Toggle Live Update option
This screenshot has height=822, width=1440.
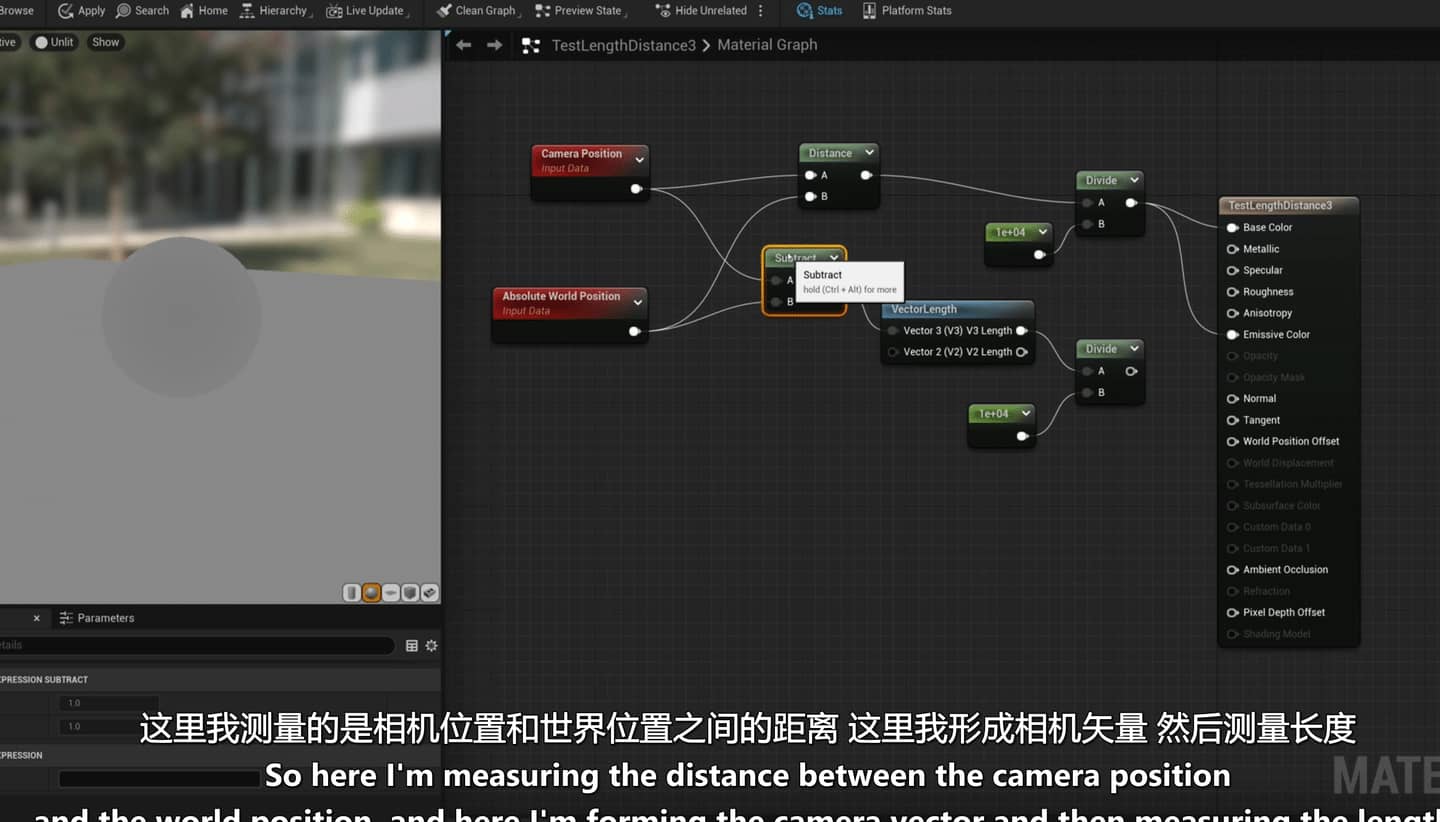point(366,11)
